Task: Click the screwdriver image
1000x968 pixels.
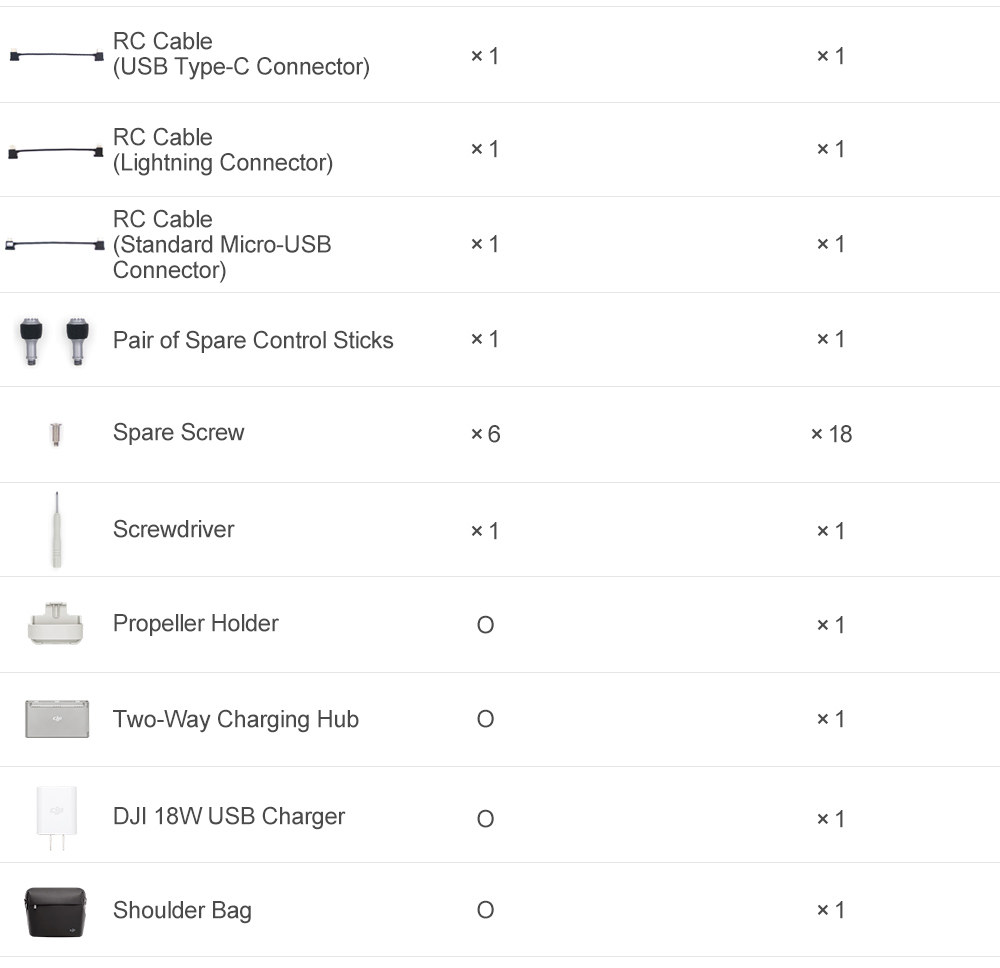Action: [x=56, y=530]
